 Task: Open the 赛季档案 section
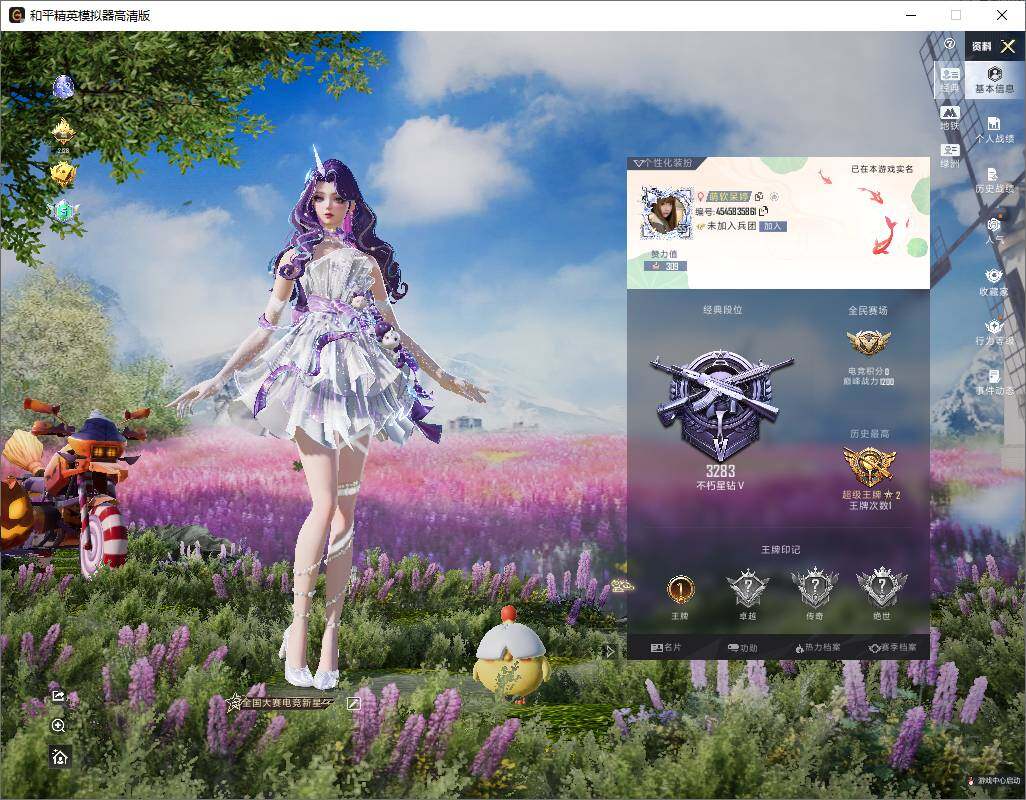pos(892,648)
